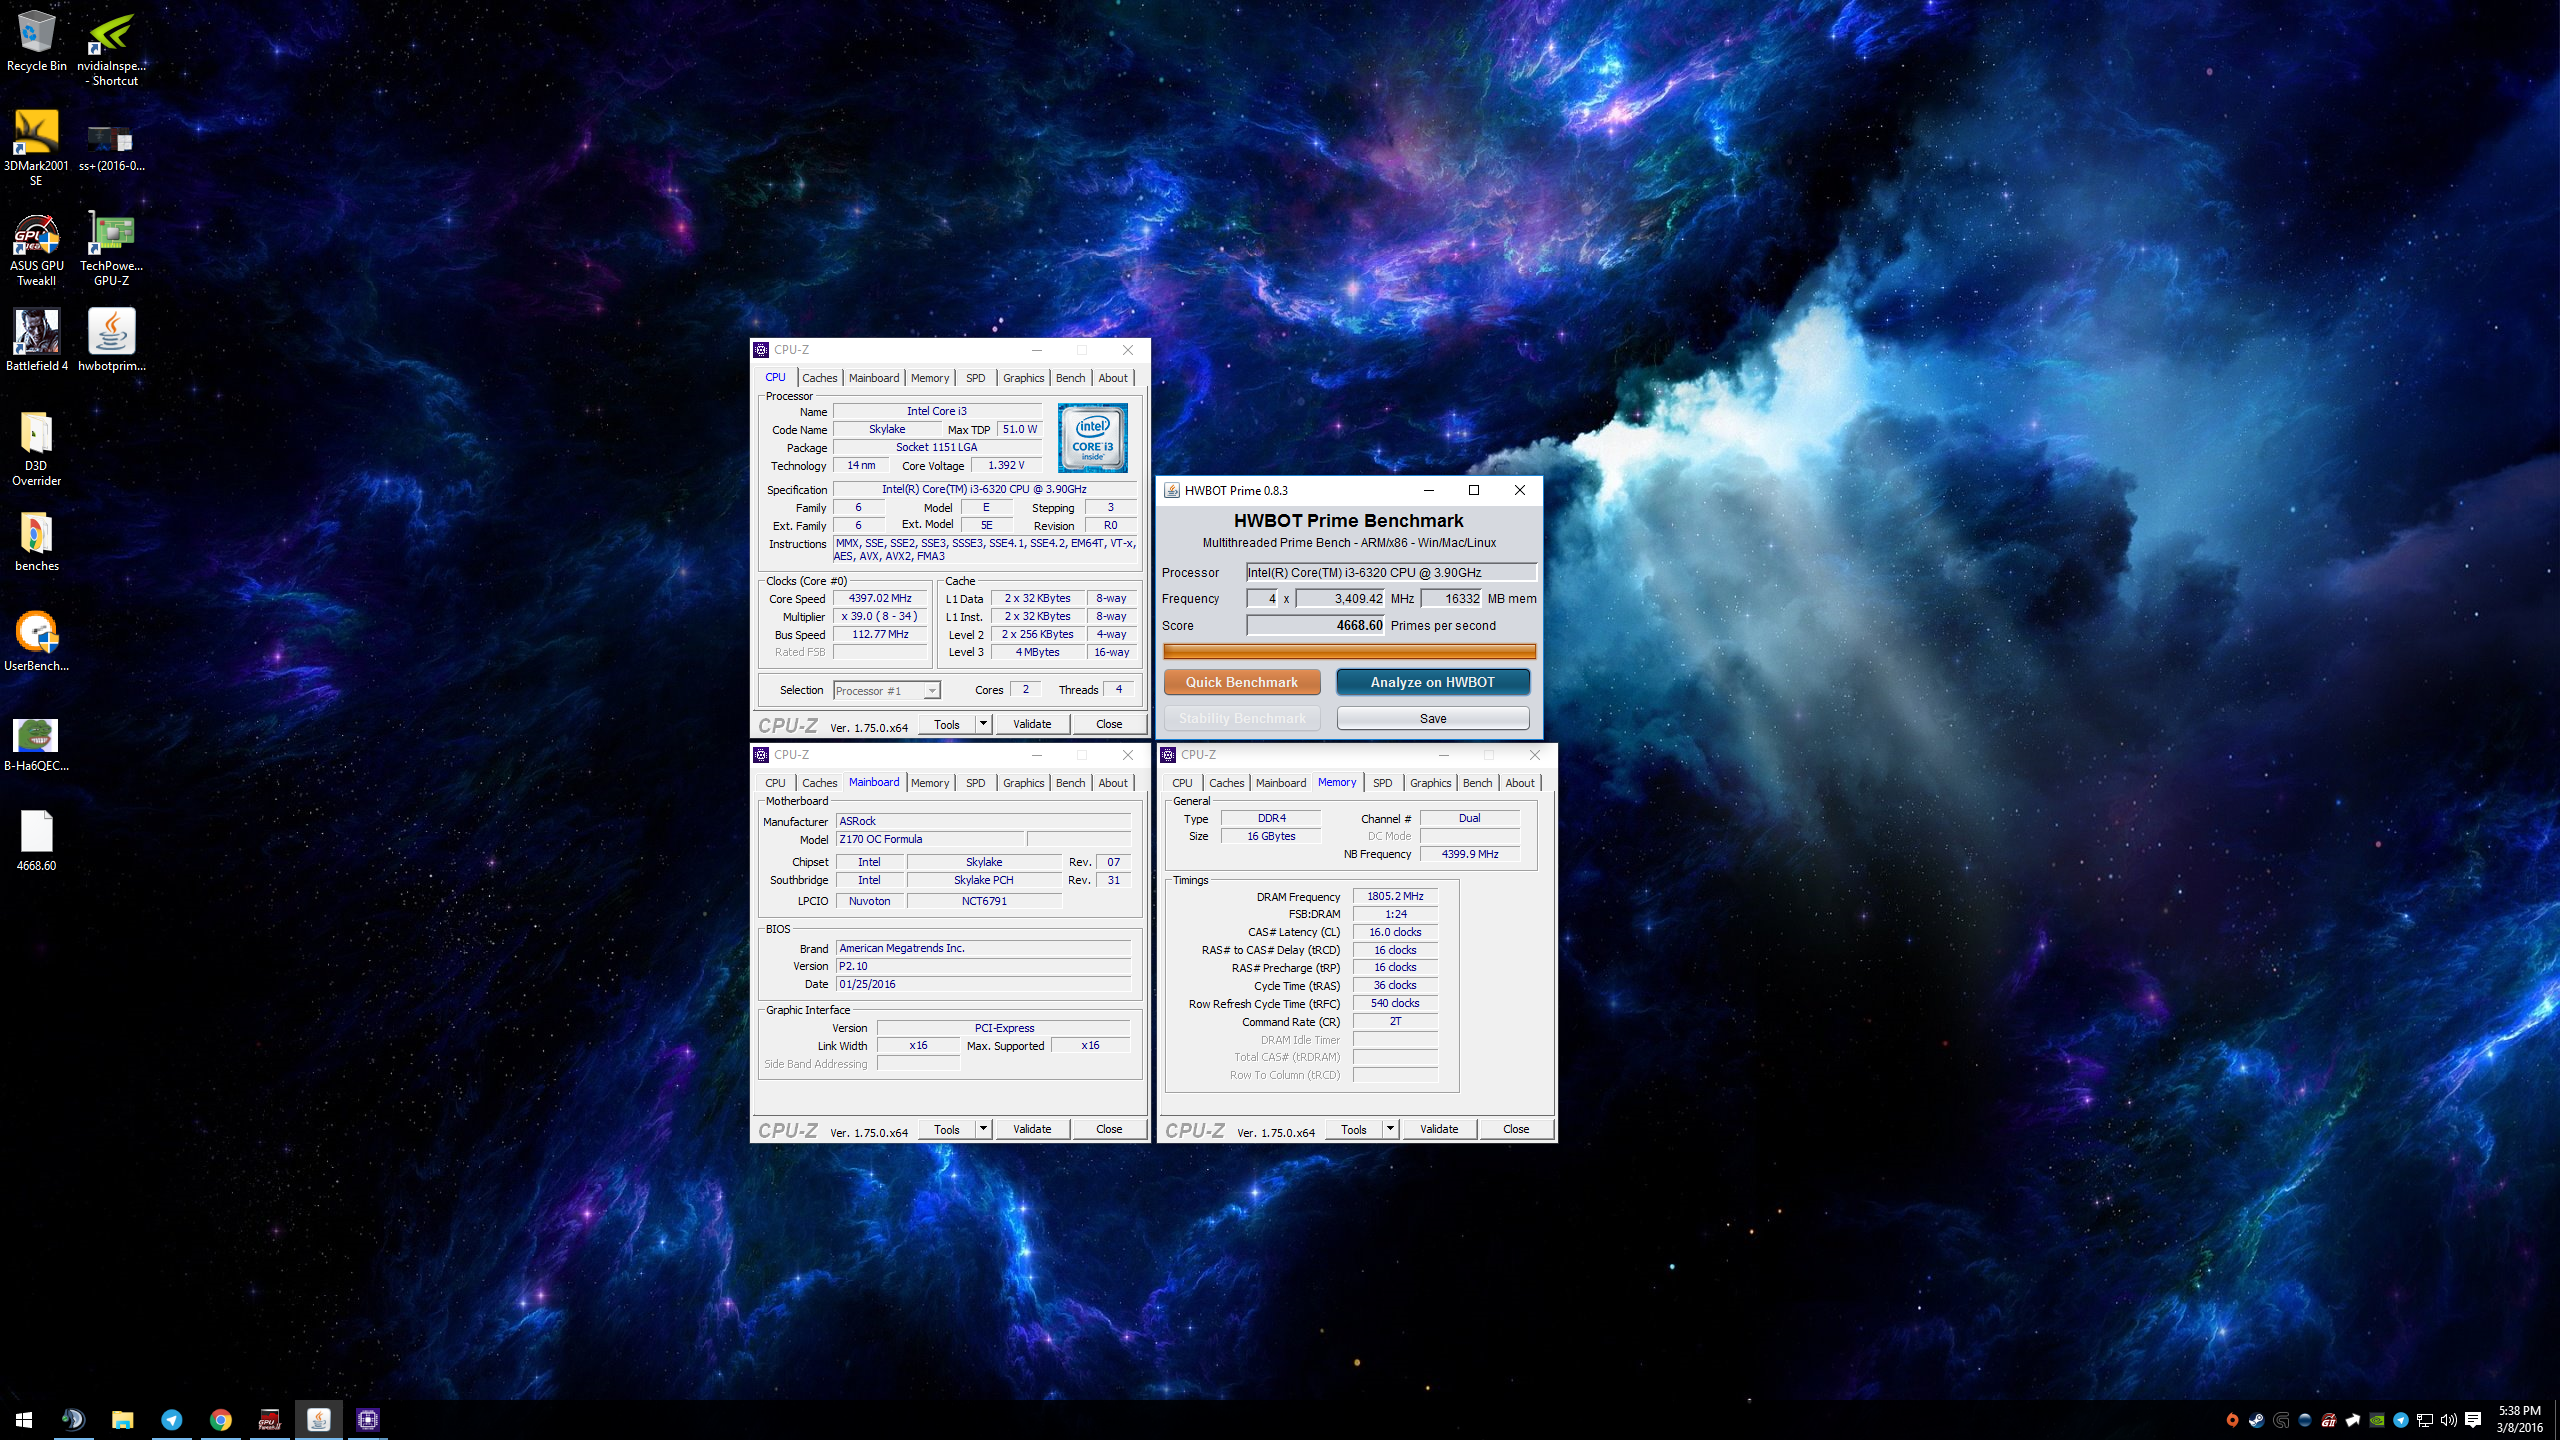Click Validate in the top CPU-Z window
The width and height of the screenshot is (2560, 1440).
(1032, 724)
